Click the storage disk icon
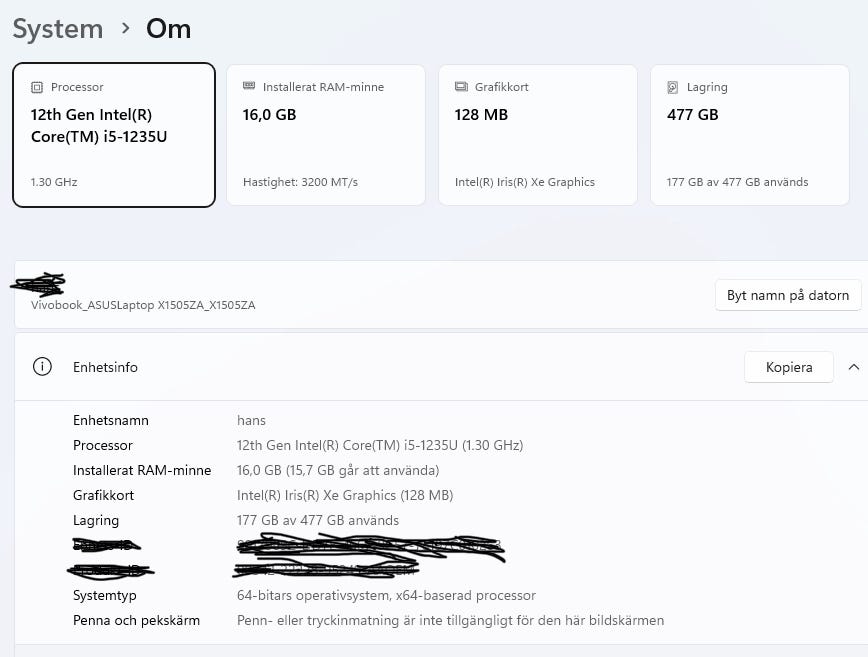The image size is (868, 657). click(673, 87)
